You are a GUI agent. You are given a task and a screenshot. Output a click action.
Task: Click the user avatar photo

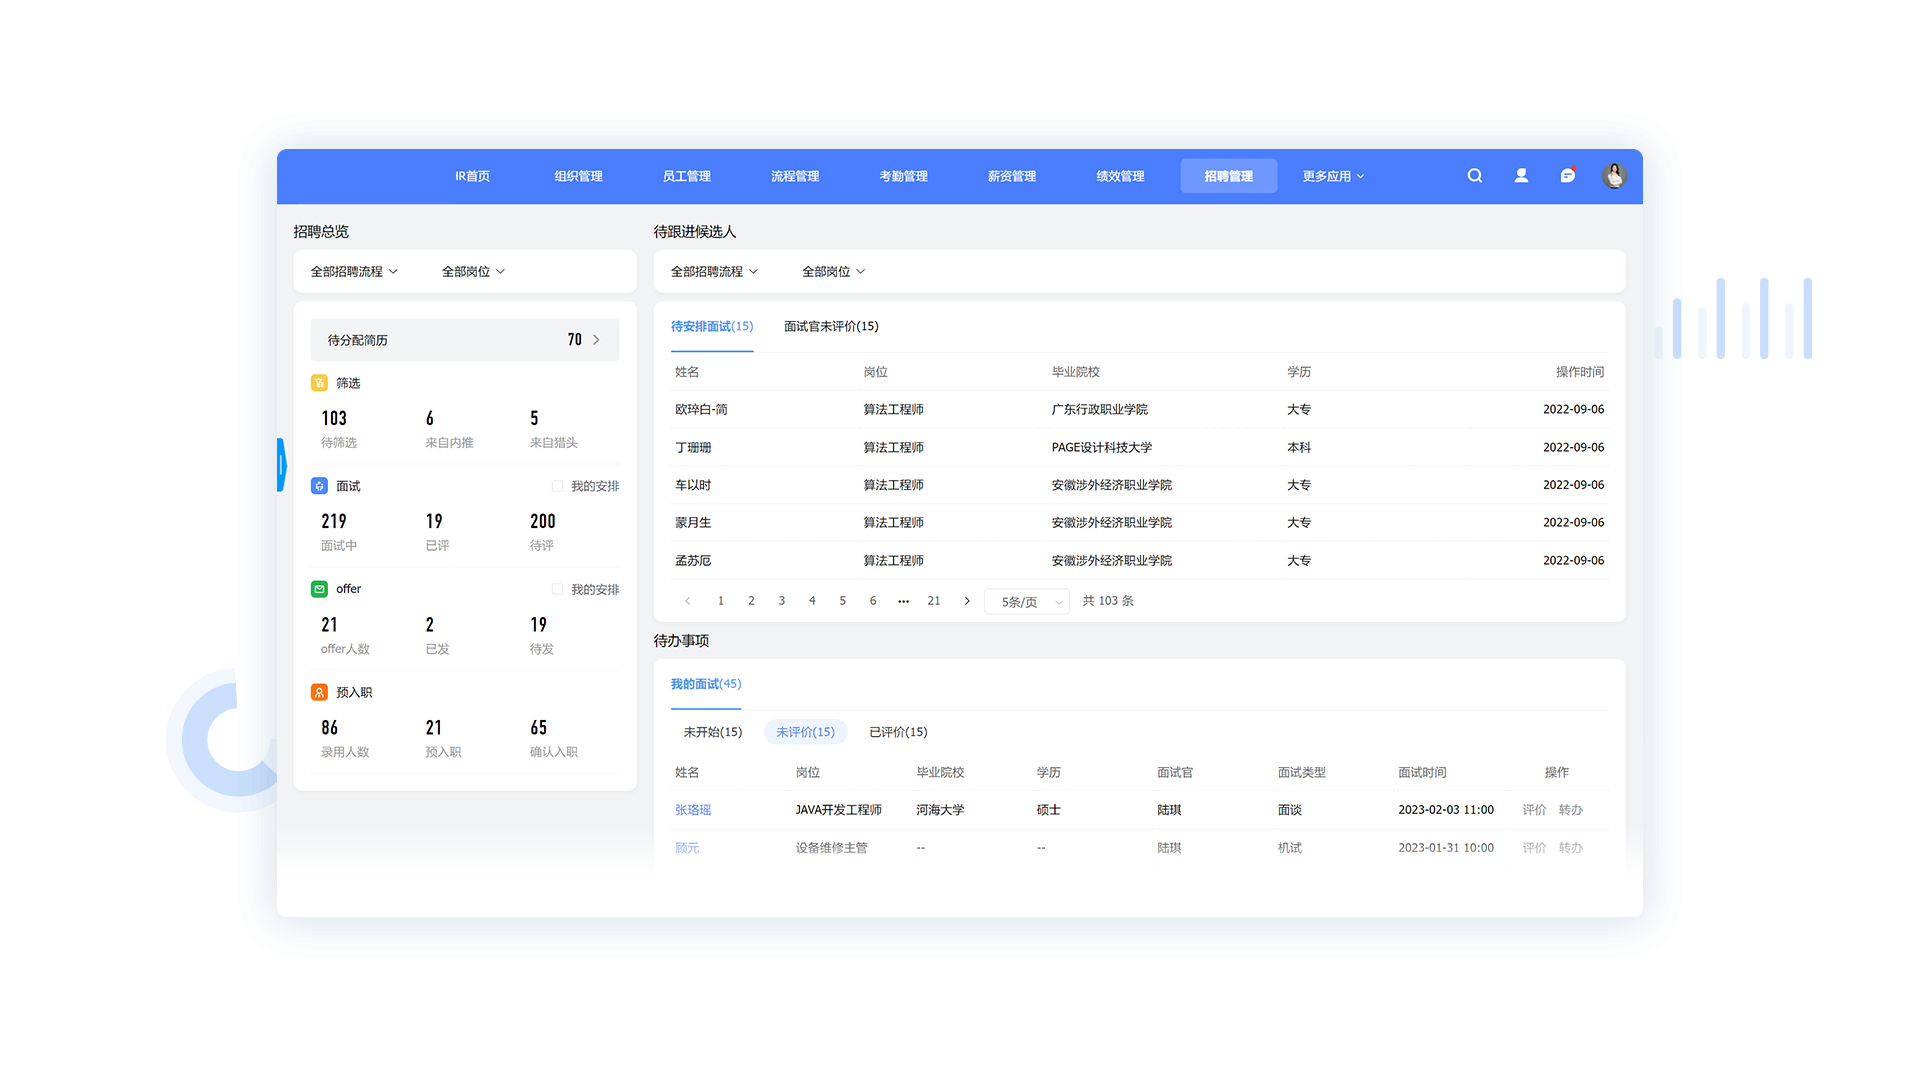1614,176
